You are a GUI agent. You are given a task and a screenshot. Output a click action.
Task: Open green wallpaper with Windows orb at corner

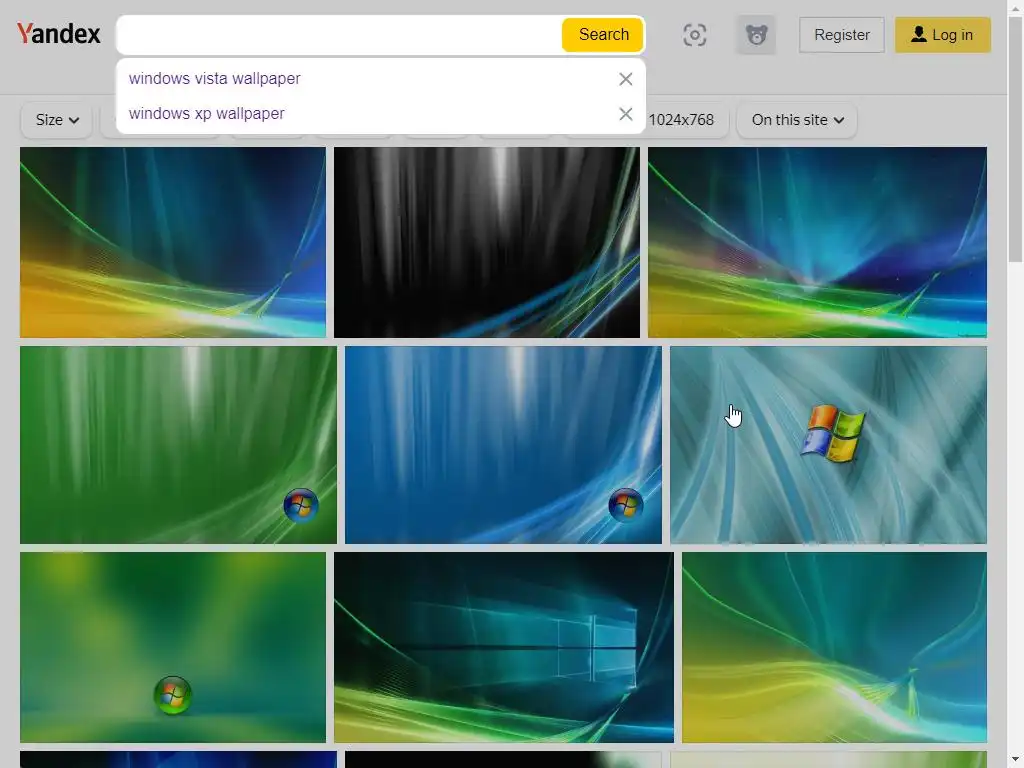[x=178, y=445]
